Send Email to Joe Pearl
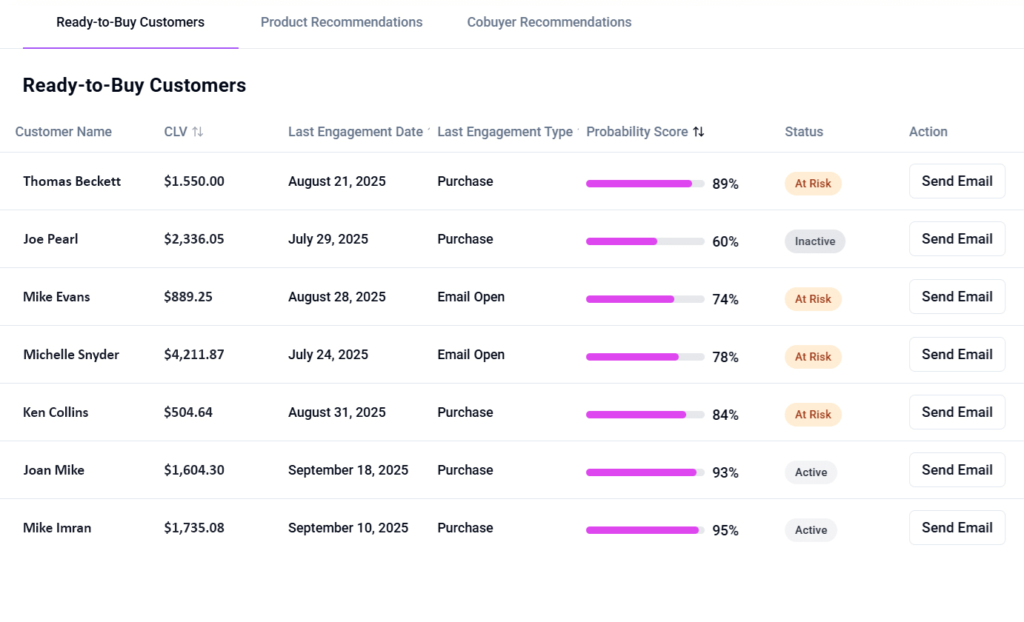This screenshot has height=622, width=1024. (956, 239)
